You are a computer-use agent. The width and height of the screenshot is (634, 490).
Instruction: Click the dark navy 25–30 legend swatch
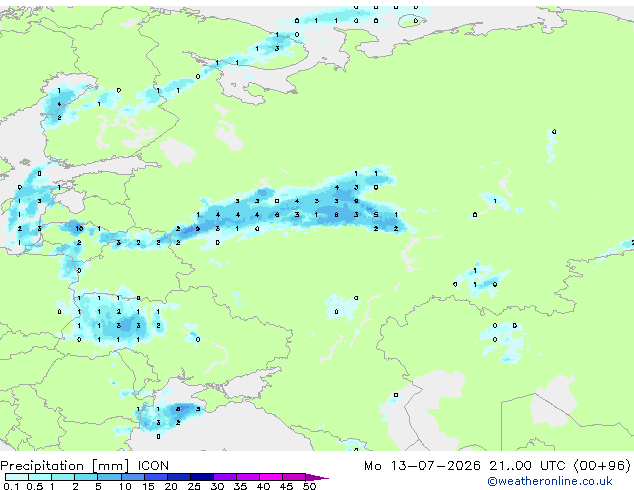click(x=202, y=477)
